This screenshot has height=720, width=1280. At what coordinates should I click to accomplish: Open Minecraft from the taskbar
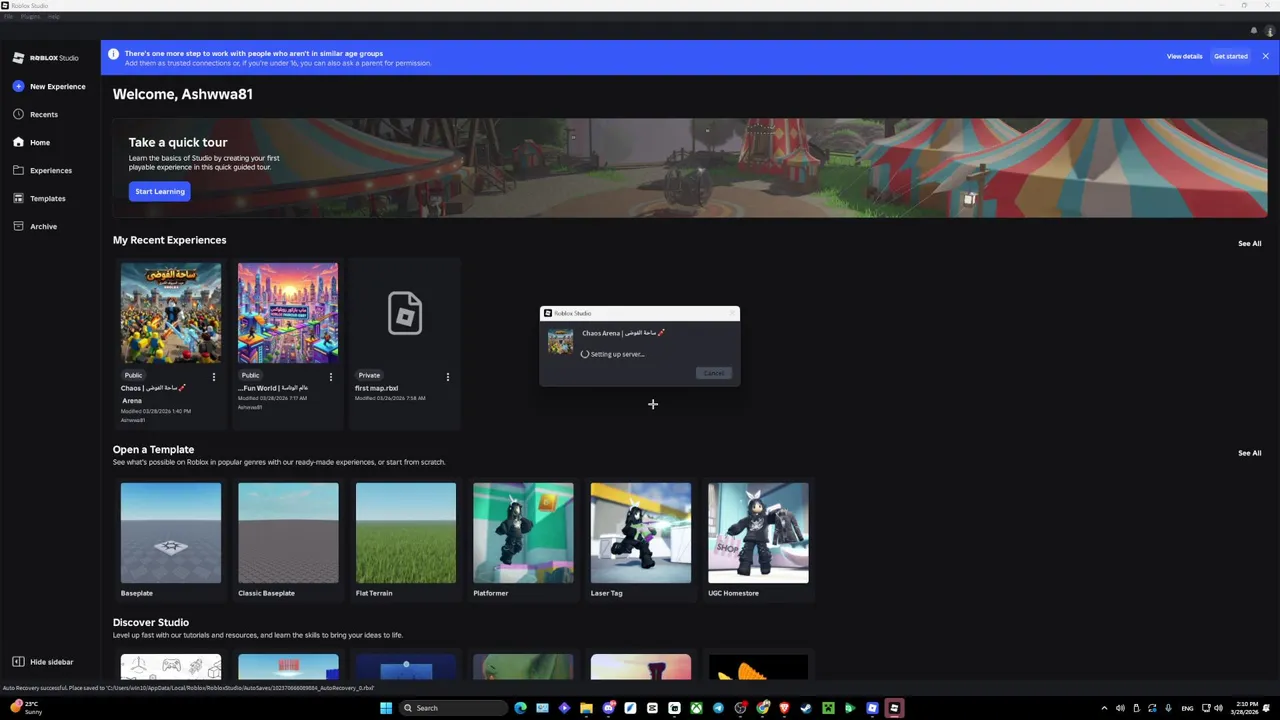click(828, 708)
